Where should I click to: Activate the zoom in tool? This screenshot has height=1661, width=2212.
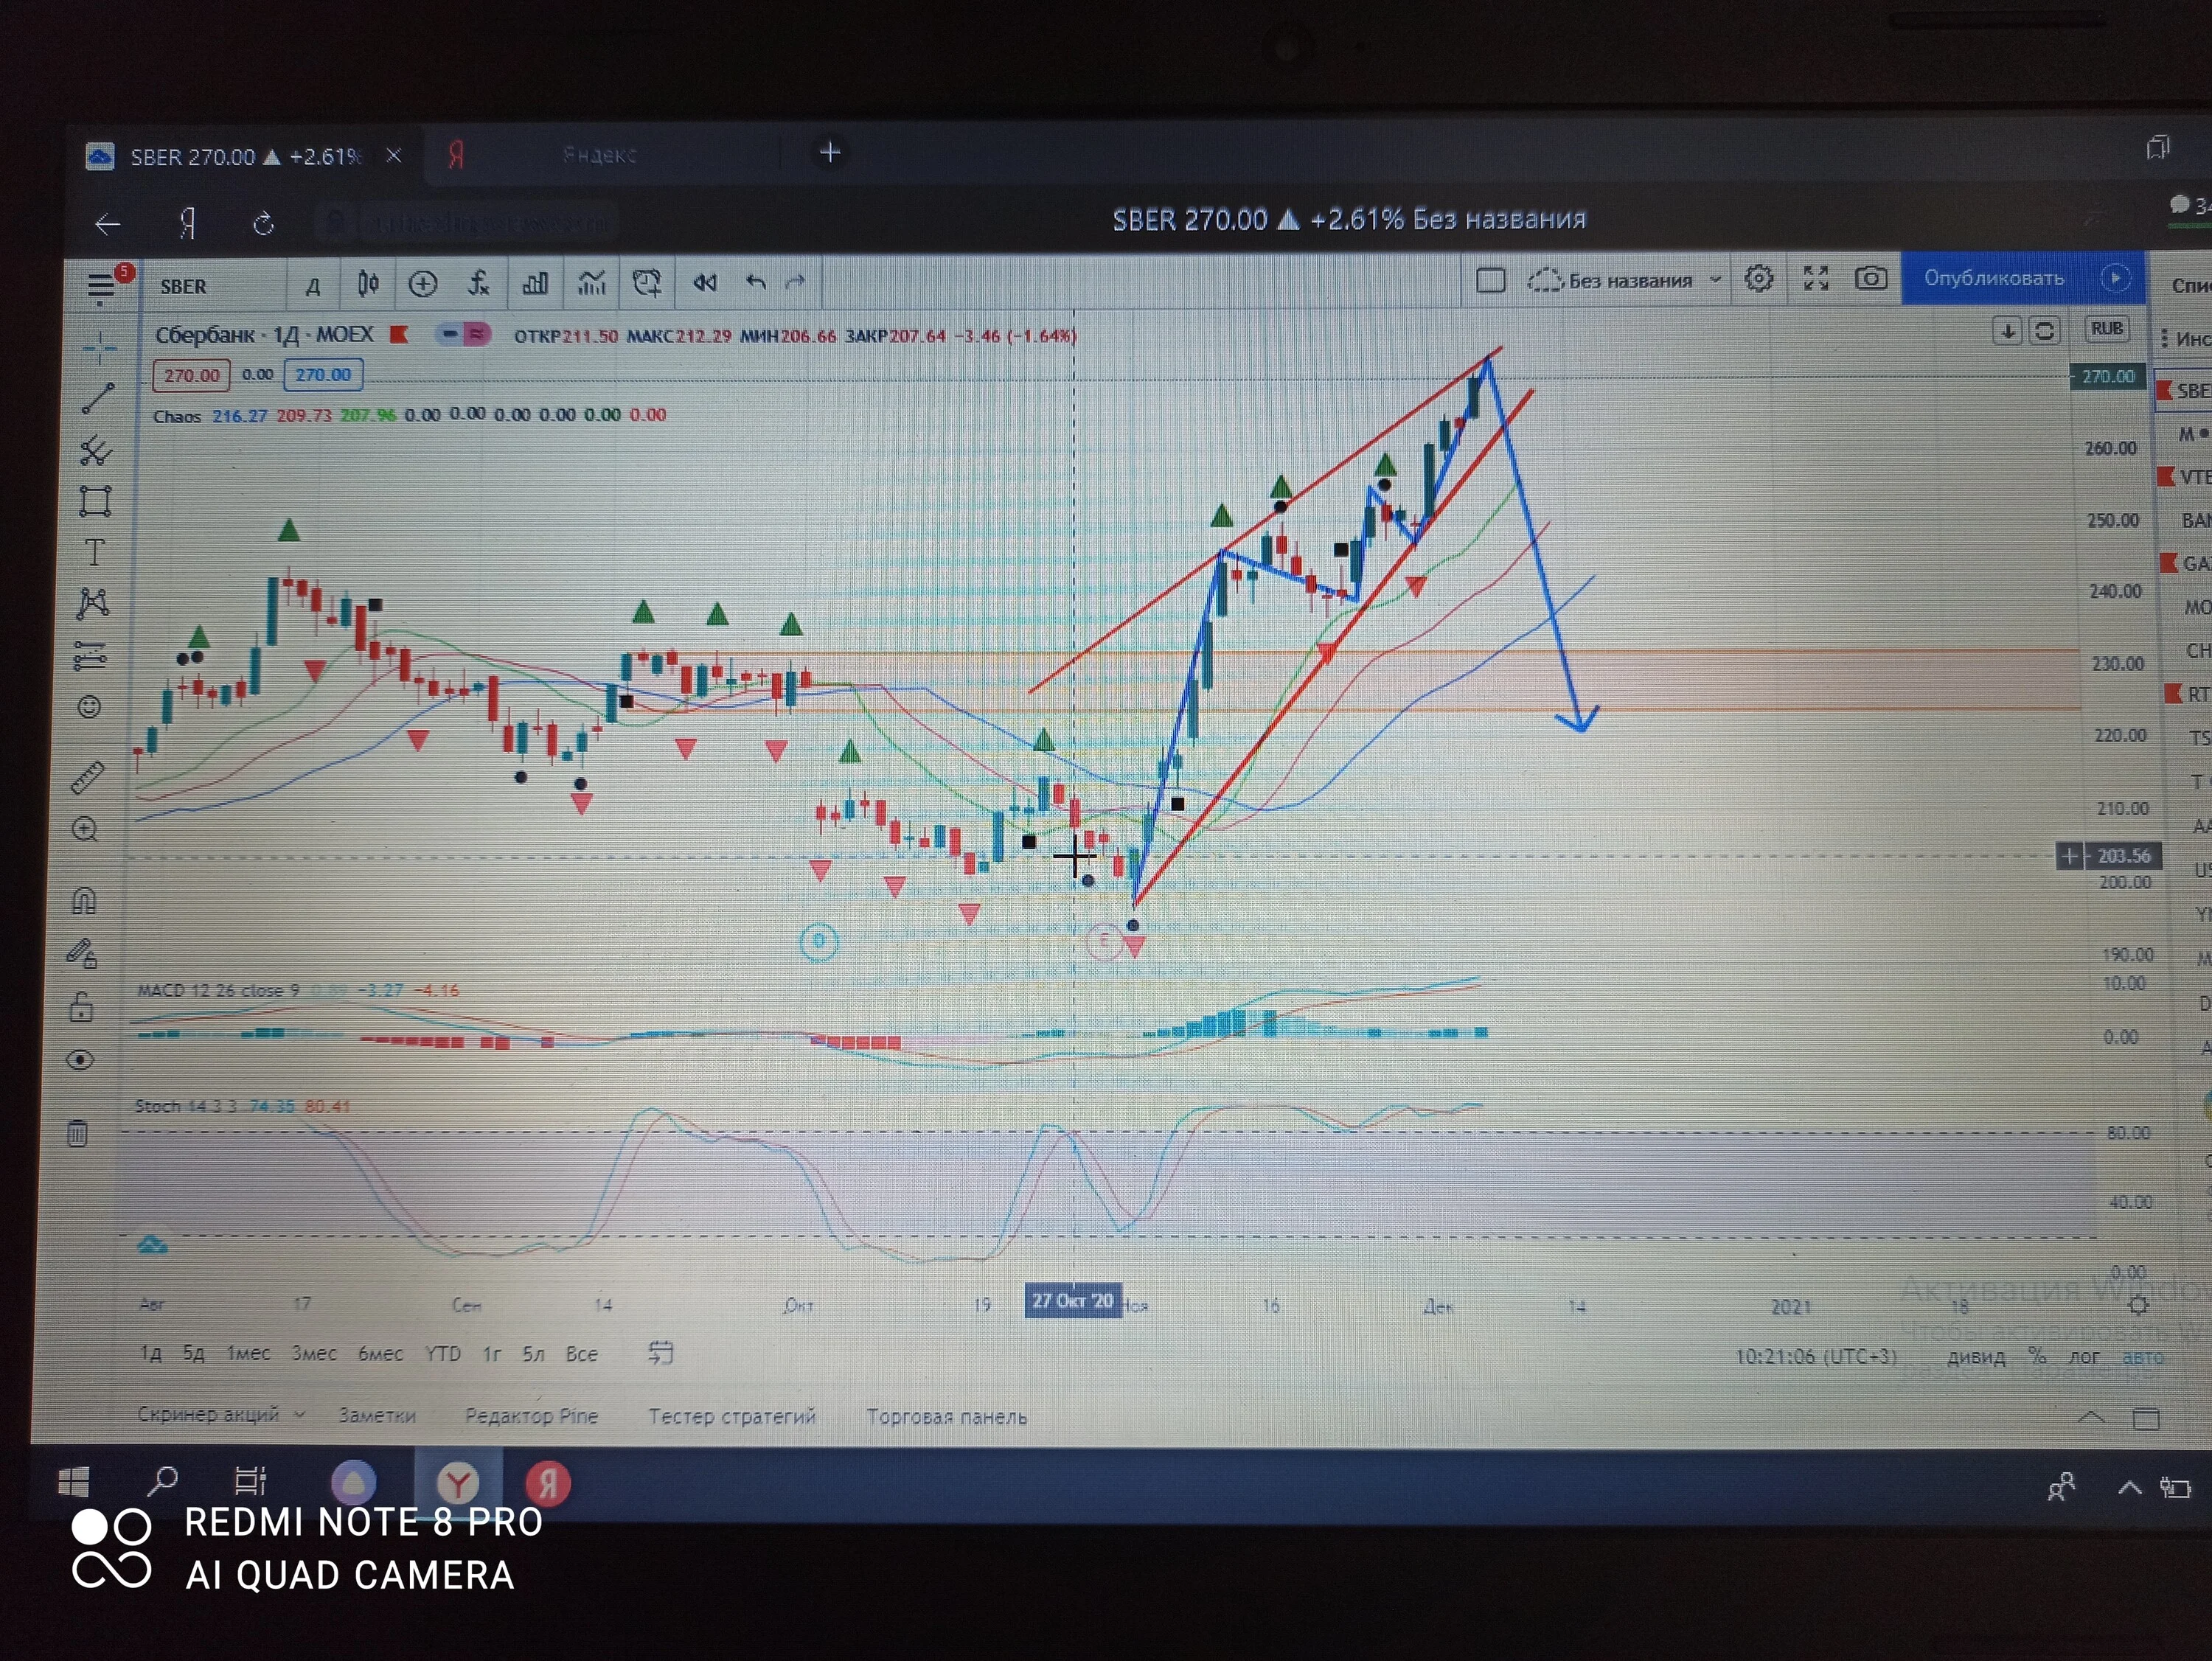[86, 829]
